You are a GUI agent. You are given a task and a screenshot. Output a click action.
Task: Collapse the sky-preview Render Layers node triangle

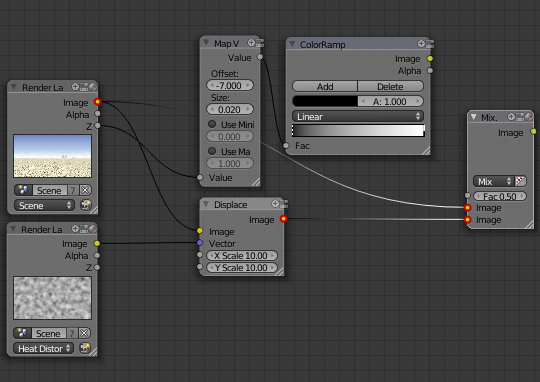point(14,87)
